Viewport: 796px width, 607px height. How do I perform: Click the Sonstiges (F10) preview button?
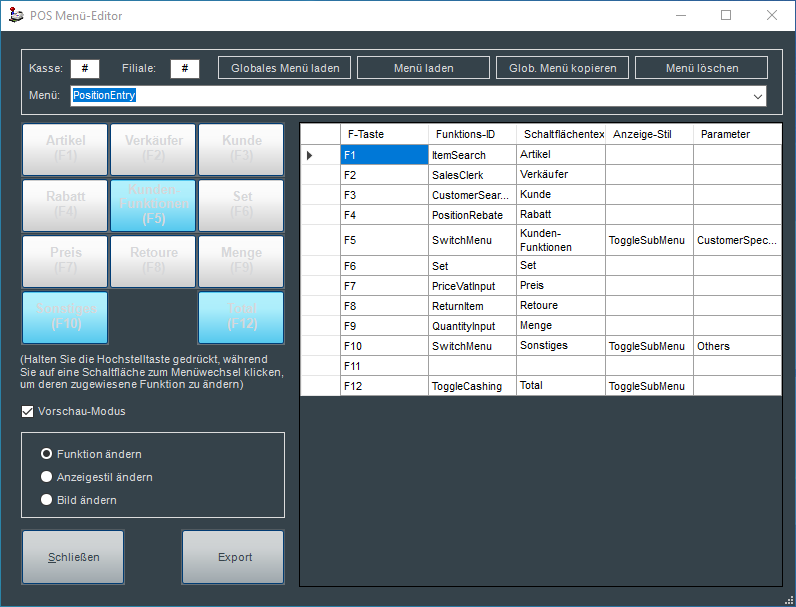click(65, 317)
